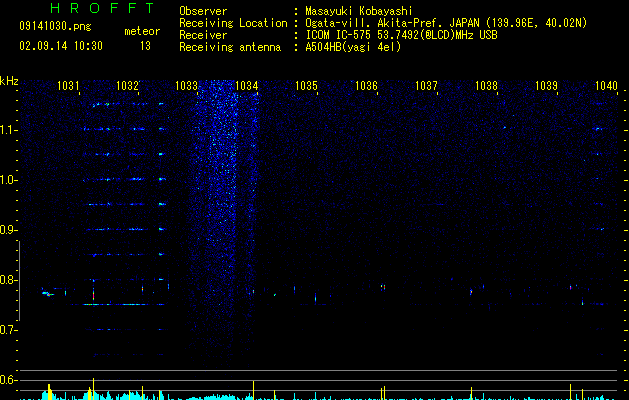This screenshot has width=629, height=400.
Task: Click the 1034 time axis label
Action: point(246,85)
